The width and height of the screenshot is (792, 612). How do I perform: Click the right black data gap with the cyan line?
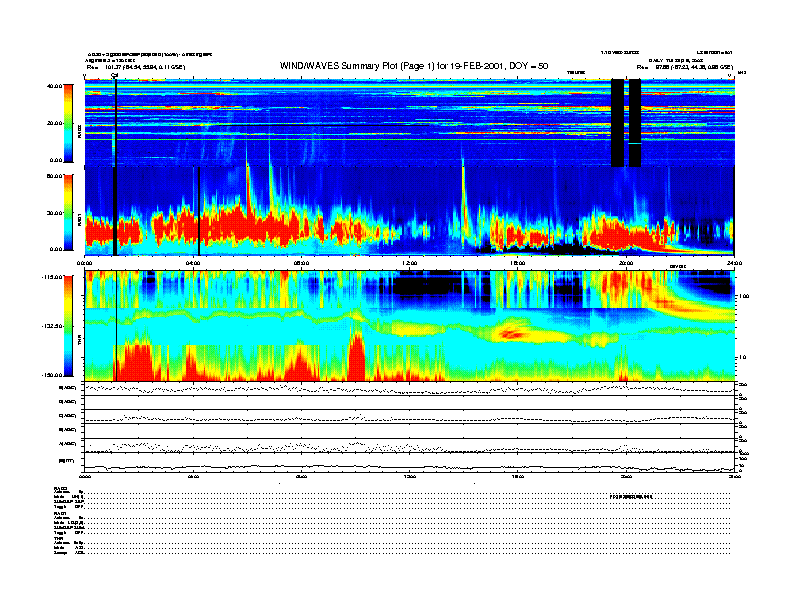tap(635, 123)
